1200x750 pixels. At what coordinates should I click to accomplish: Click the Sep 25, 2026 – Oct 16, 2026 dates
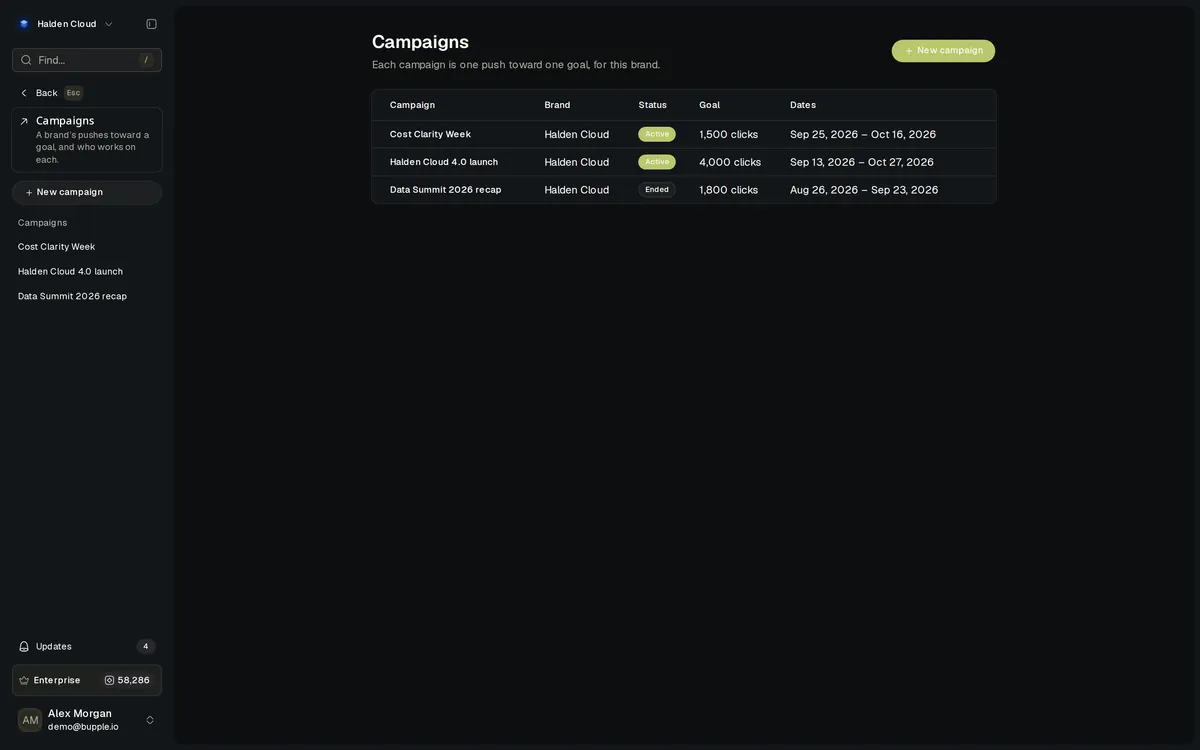point(863,134)
